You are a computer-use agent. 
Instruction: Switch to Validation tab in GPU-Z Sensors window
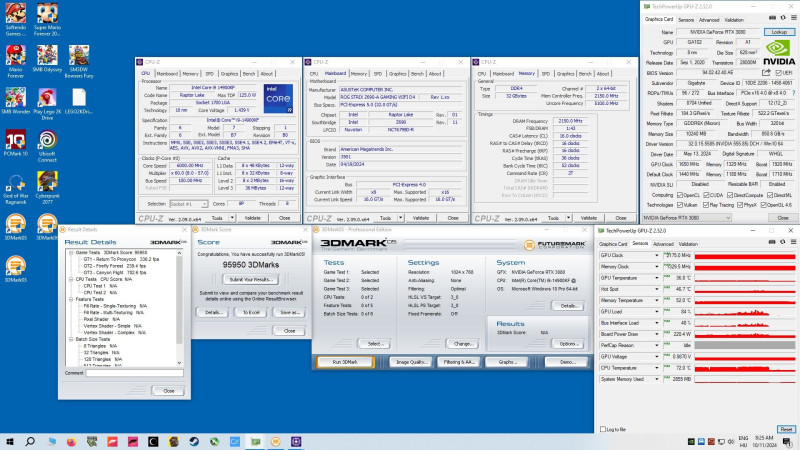[x=688, y=244]
